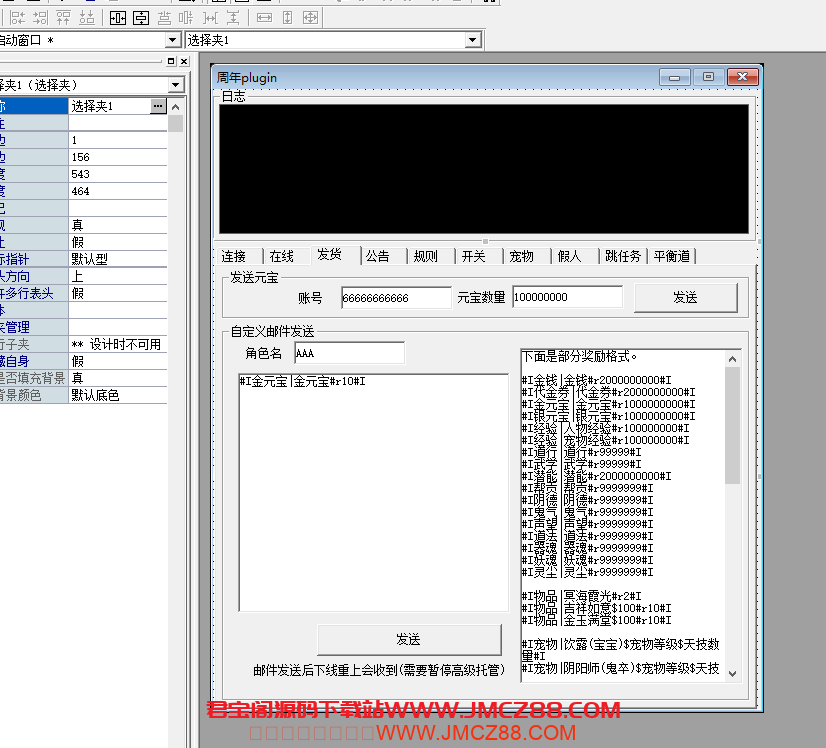The image size is (826, 748).
Task: Select the 平衡道 tab
Action: tap(672, 257)
